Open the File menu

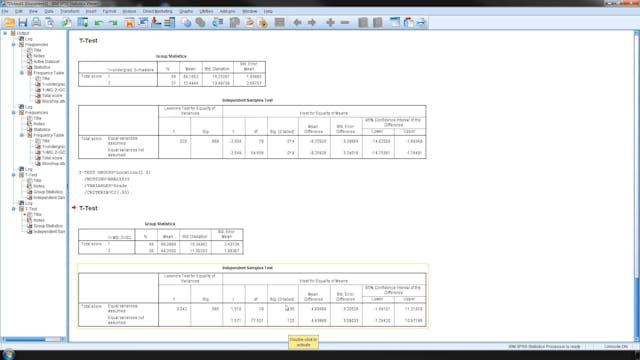[x=5, y=11]
